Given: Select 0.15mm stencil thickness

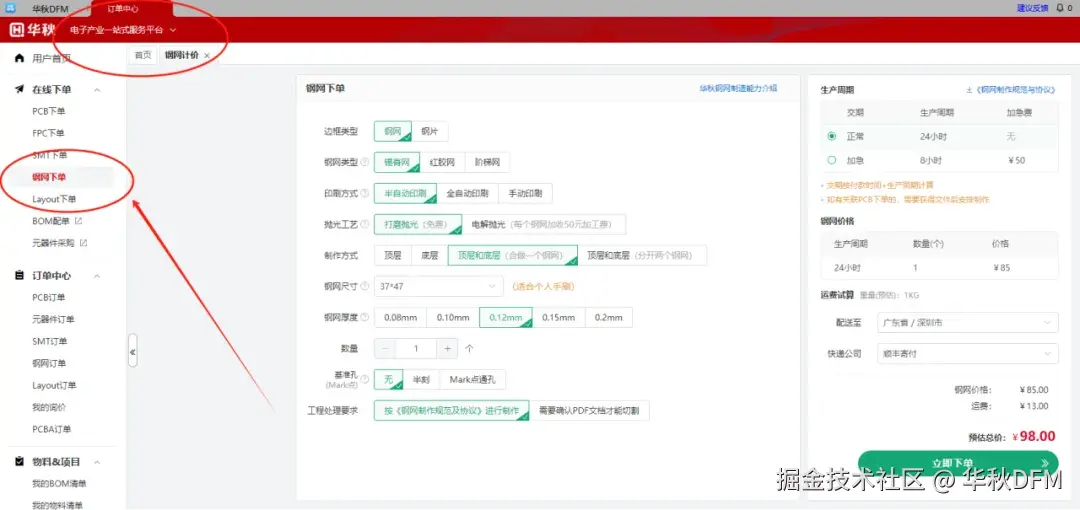Looking at the screenshot, I should pyautogui.click(x=559, y=318).
